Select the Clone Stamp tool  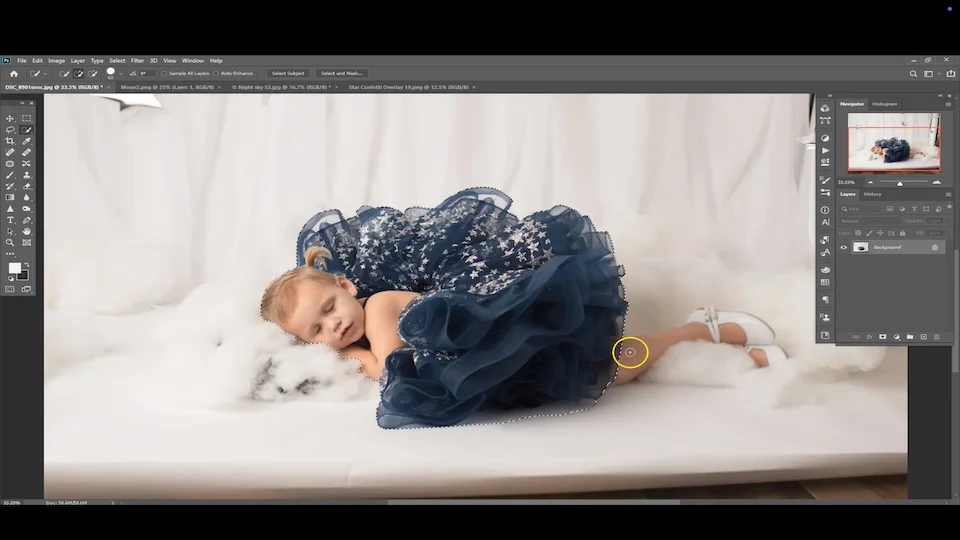[x=26, y=175]
